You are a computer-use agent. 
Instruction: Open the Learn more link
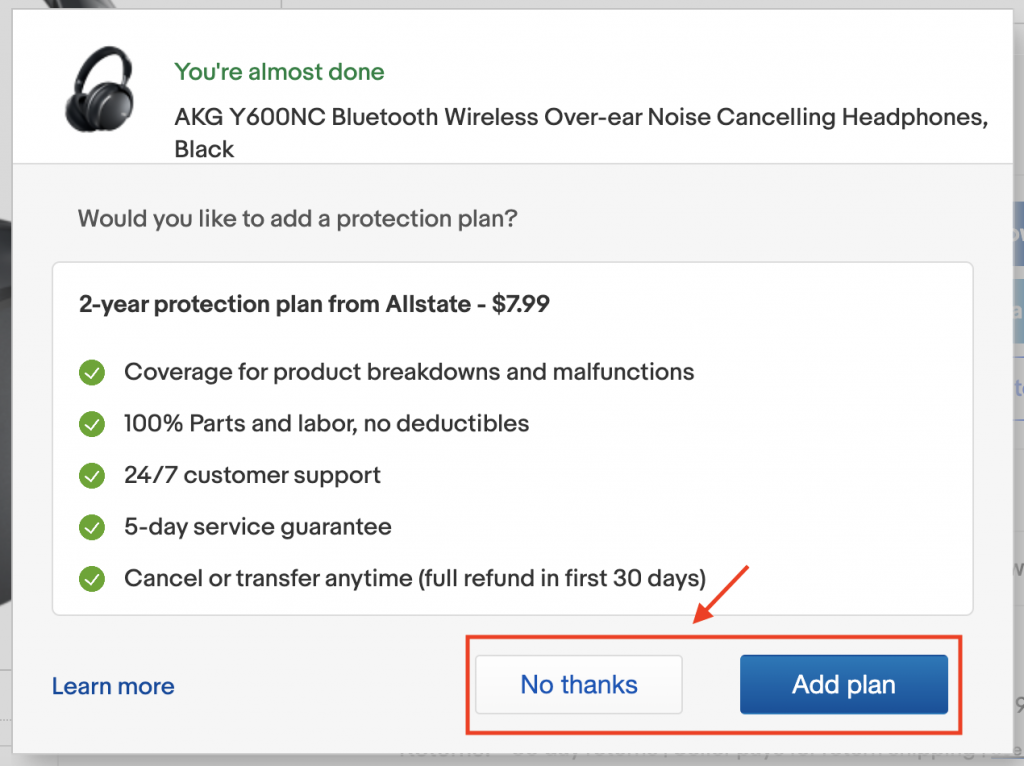tap(113, 686)
